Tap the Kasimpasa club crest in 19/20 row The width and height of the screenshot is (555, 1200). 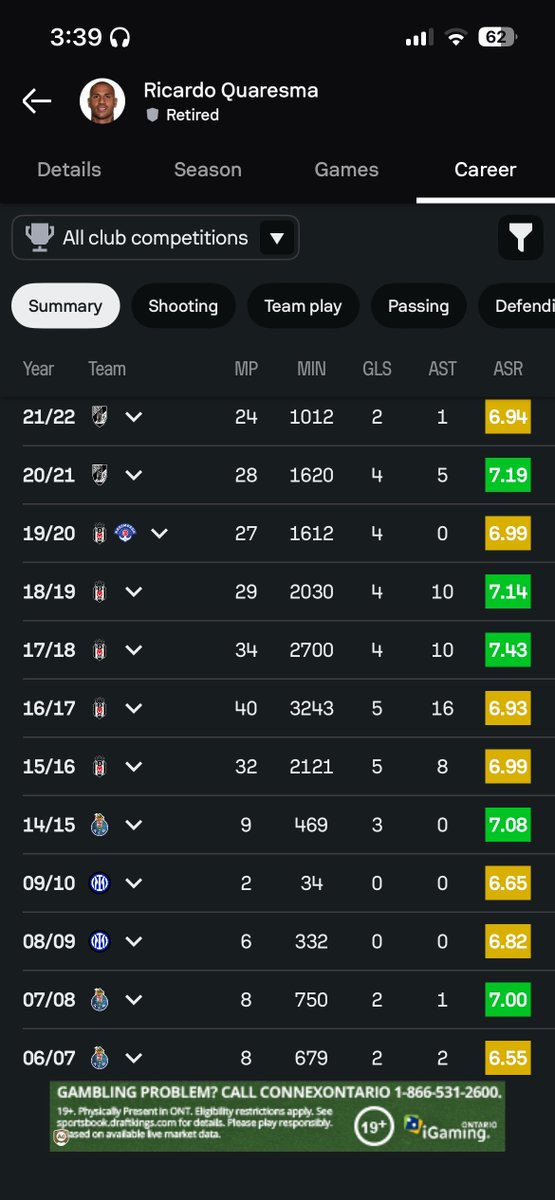[x=126, y=533]
